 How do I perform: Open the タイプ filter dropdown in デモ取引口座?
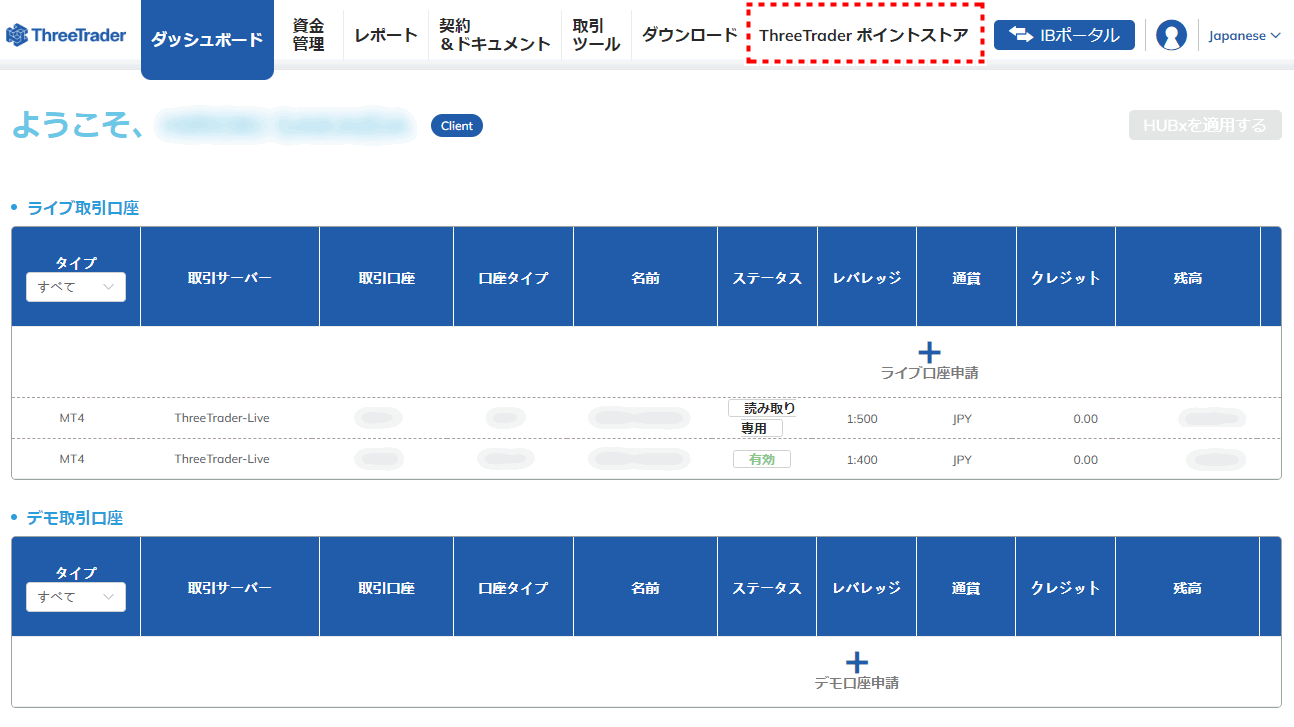(x=76, y=597)
